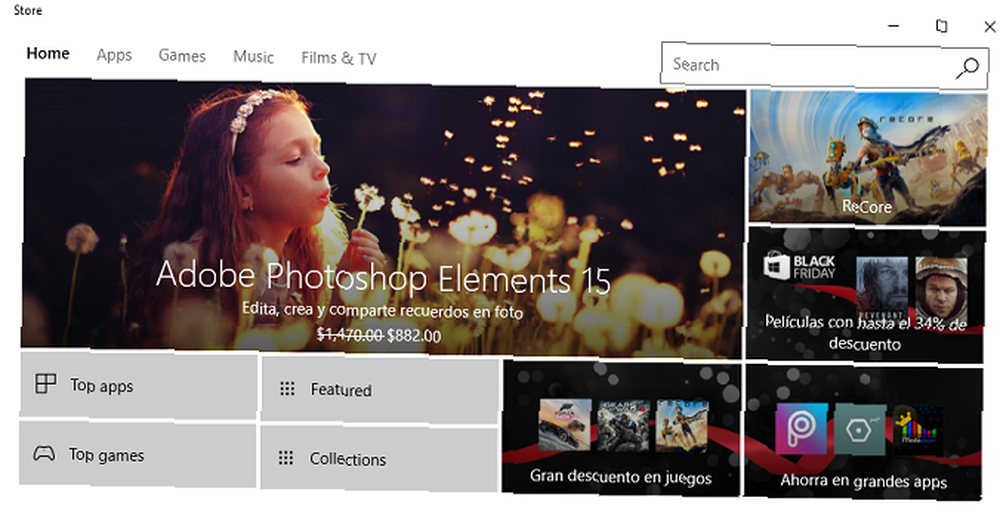
Task: Click the crossed-out price $1,470.00
Action: tap(350, 334)
